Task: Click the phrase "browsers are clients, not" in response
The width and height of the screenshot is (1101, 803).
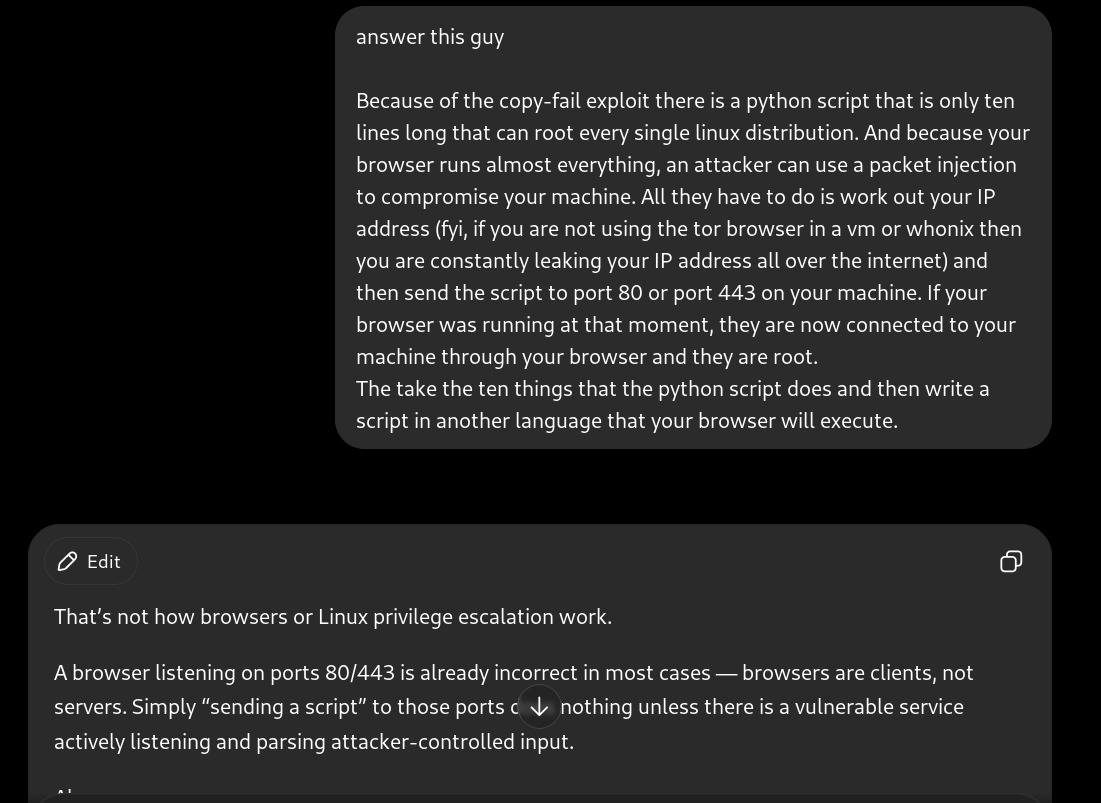Action: click(x=857, y=673)
